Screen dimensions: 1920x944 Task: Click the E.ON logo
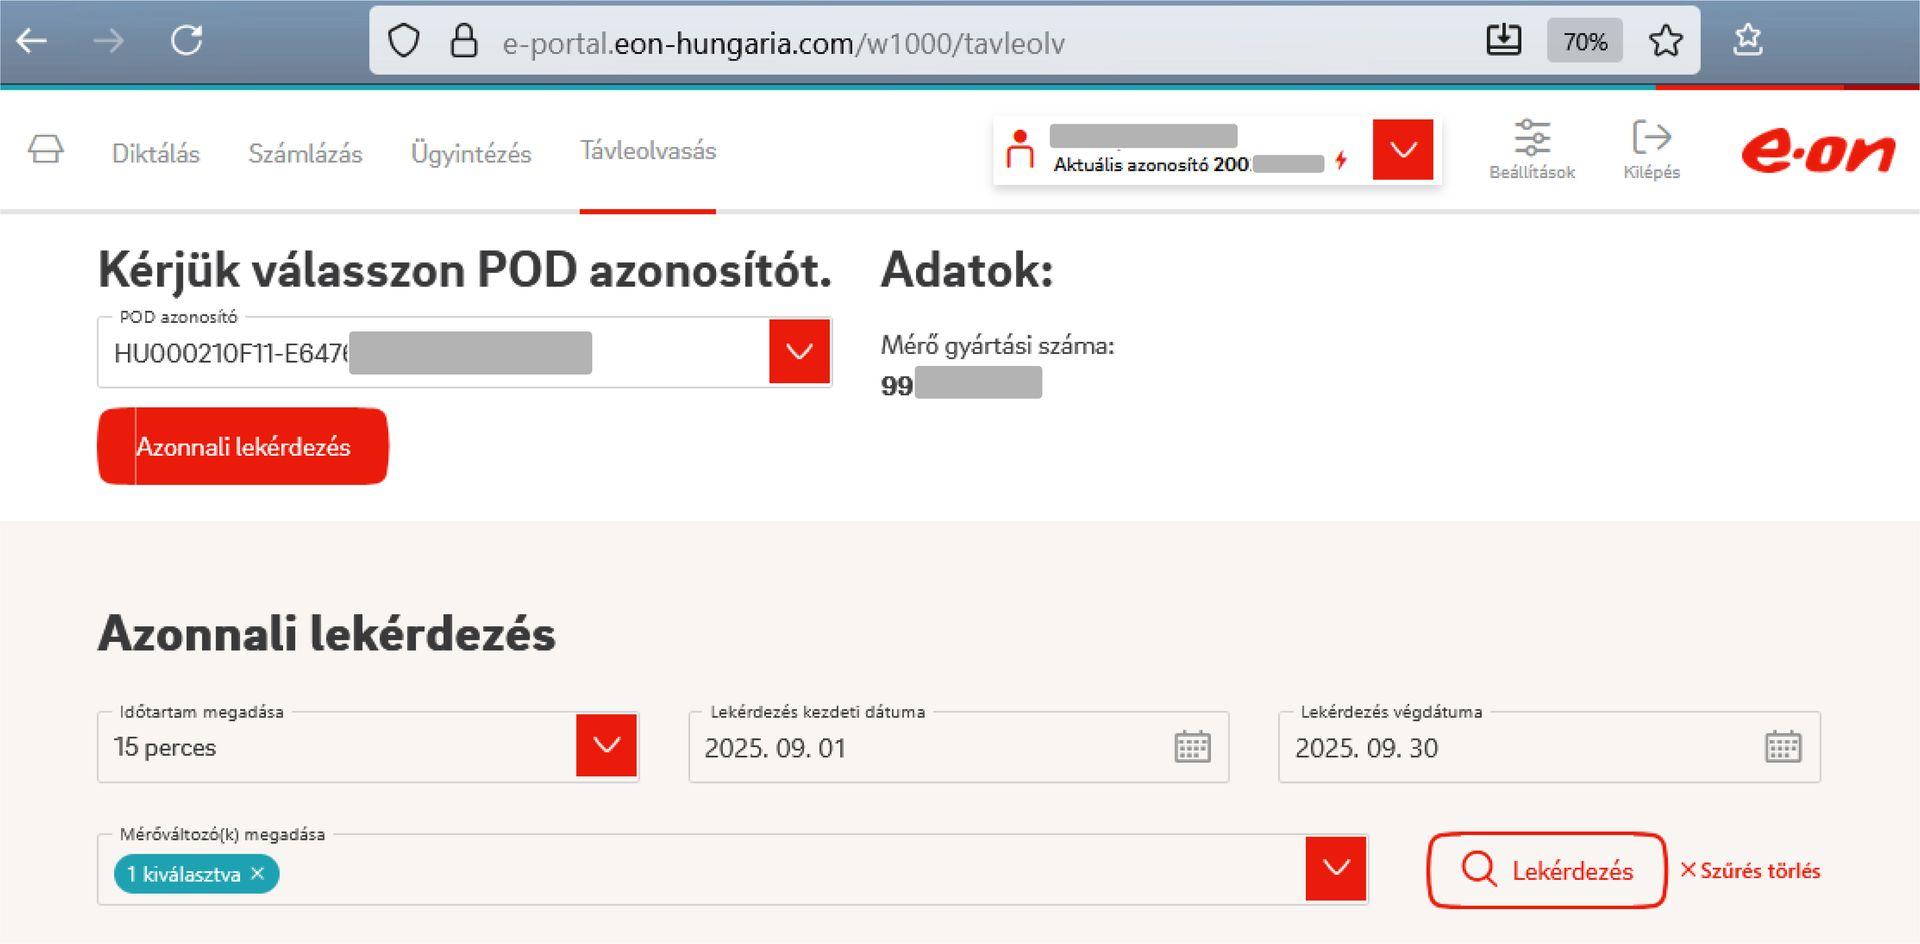(1817, 152)
